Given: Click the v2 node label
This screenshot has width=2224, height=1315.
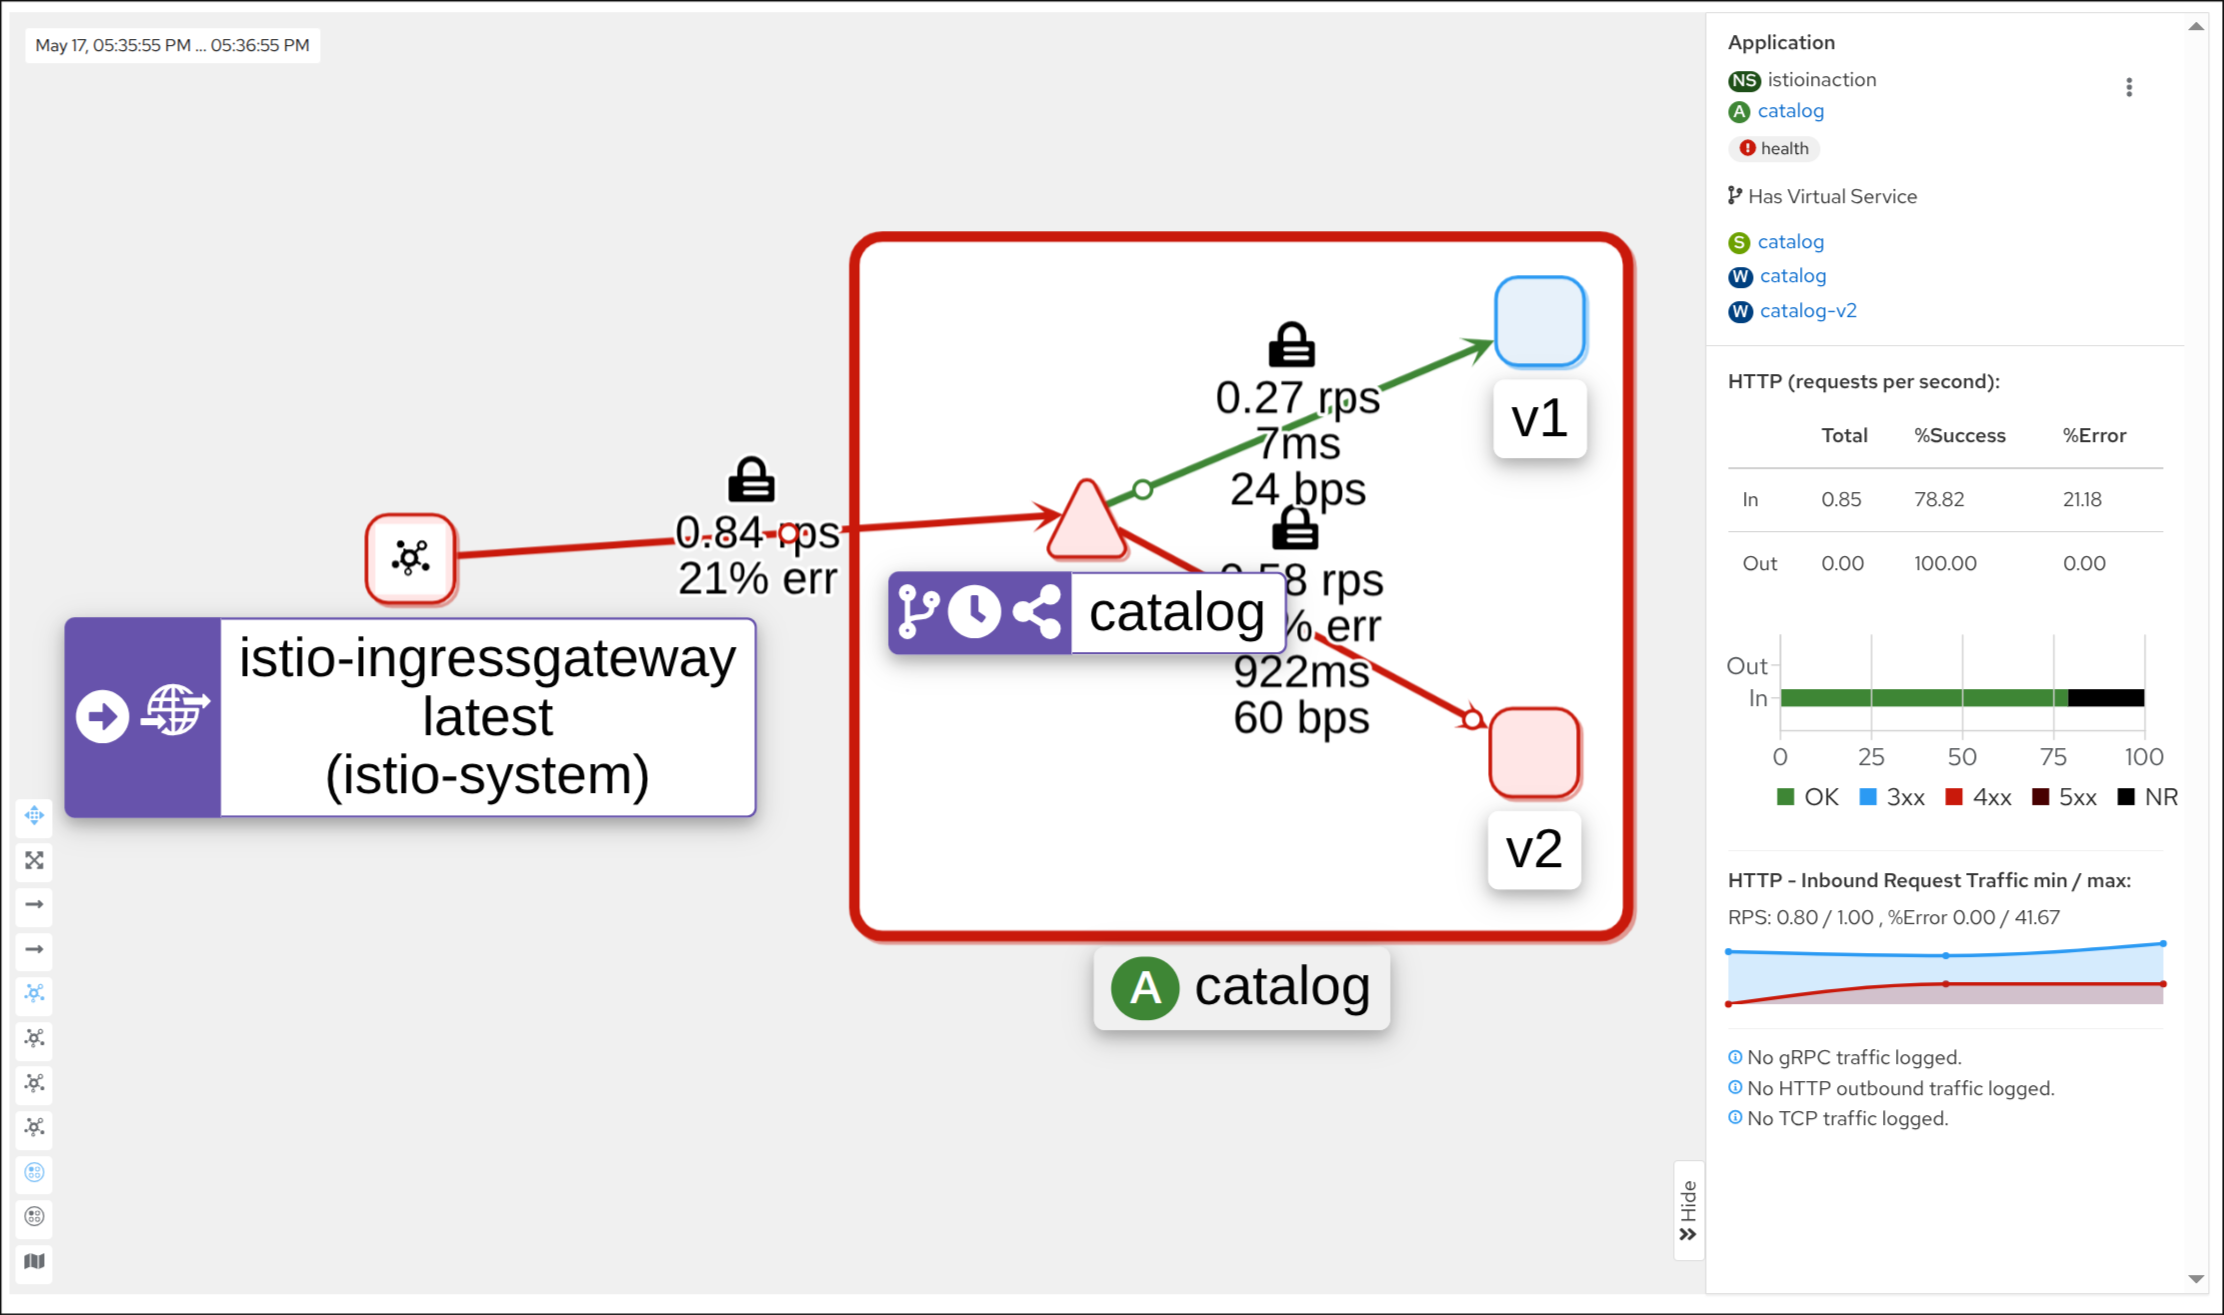Looking at the screenshot, I should coord(1535,850).
